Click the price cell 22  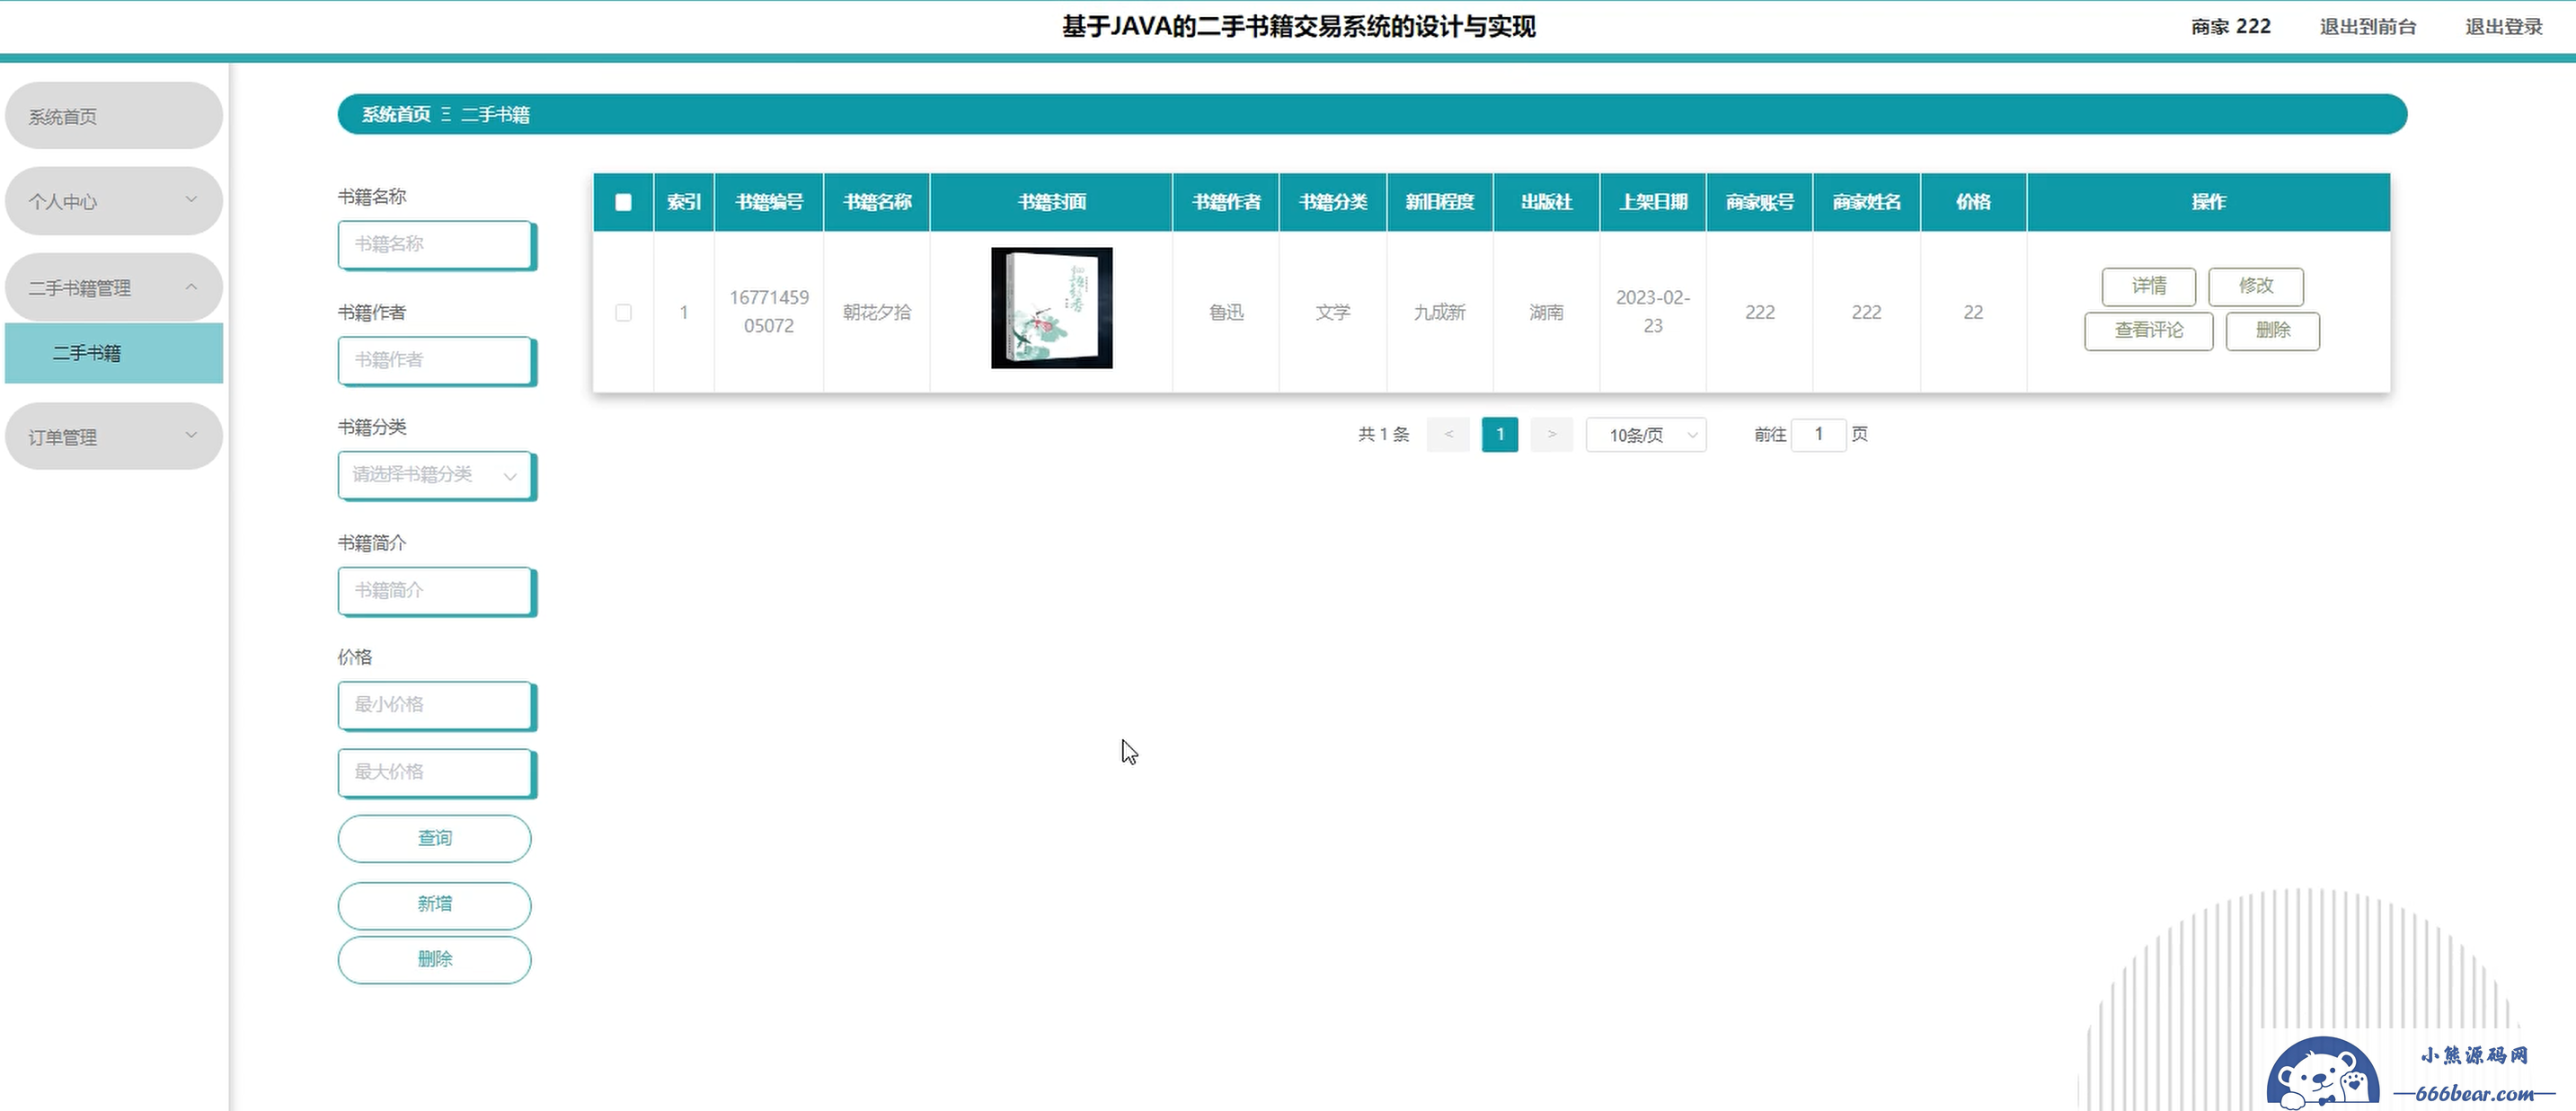(1973, 312)
